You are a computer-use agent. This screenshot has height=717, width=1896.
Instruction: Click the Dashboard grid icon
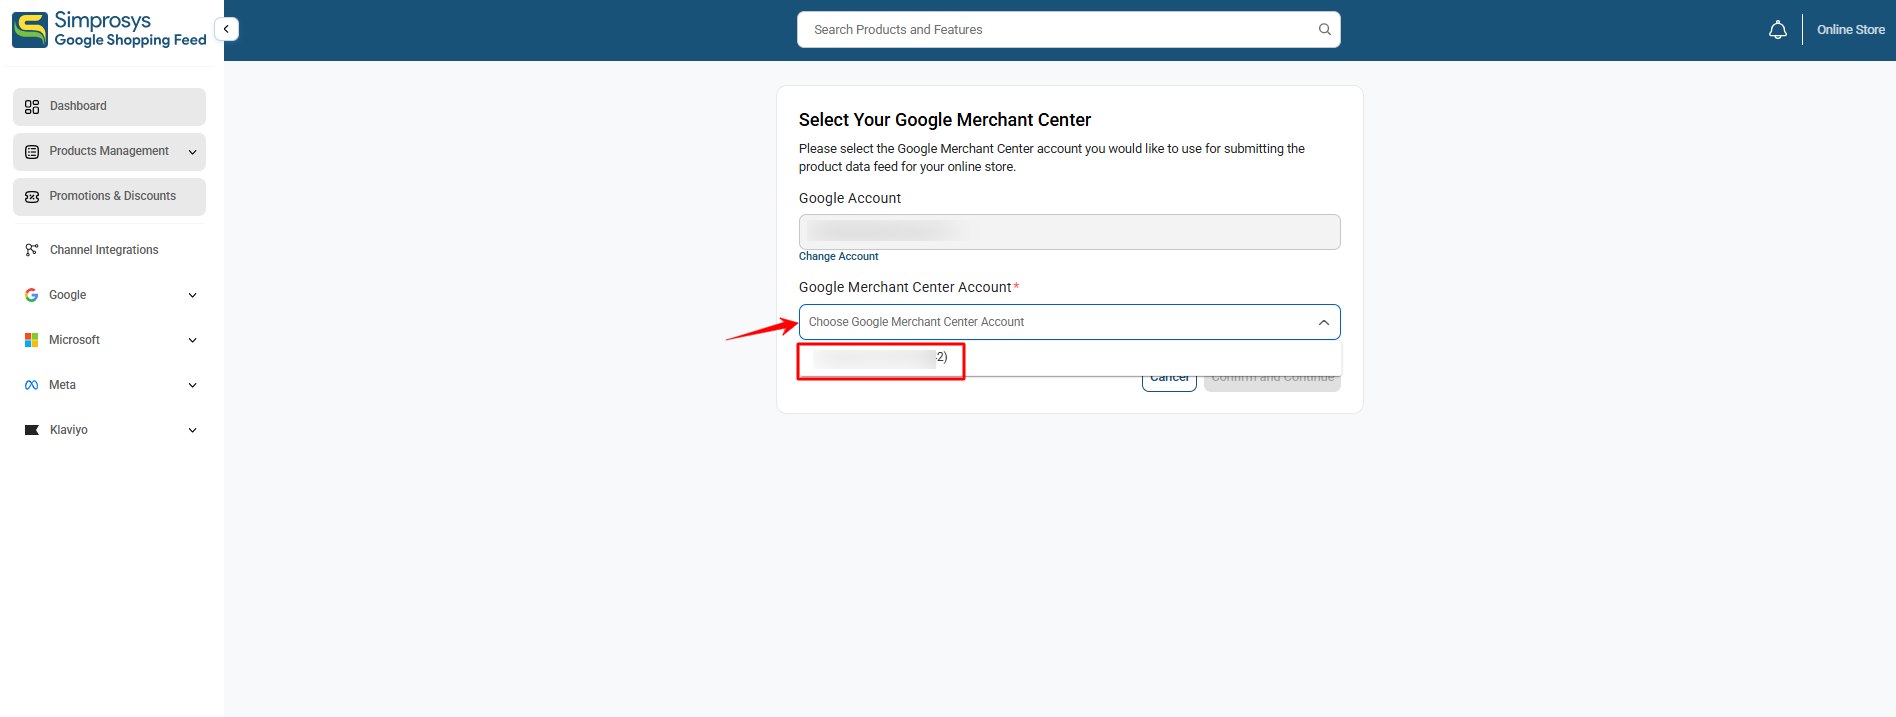[x=32, y=107]
